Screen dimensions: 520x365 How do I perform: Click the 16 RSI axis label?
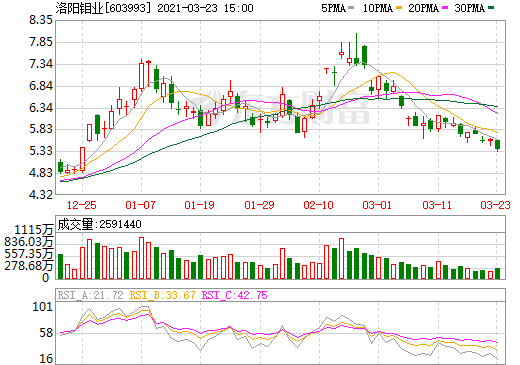pyautogui.click(x=46, y=359)
